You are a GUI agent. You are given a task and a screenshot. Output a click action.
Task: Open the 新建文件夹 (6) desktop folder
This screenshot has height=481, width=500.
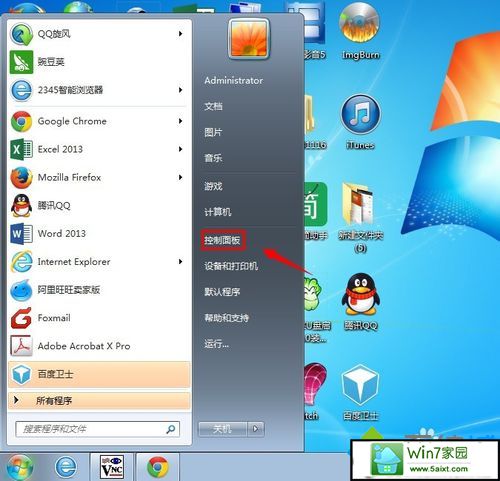point(361,217)
